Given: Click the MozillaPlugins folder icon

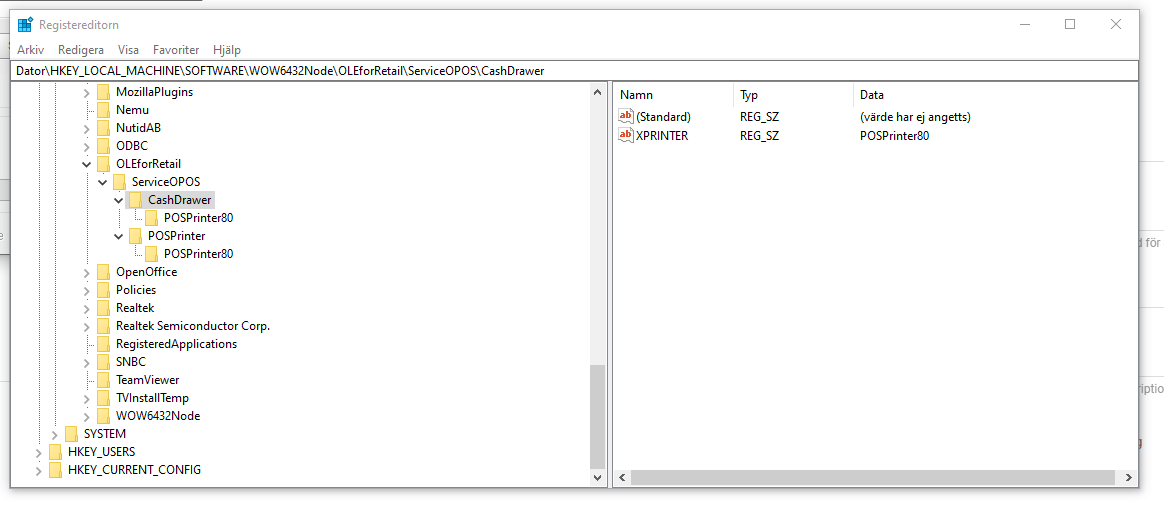Looking at the screenshot, I should 104,92.
